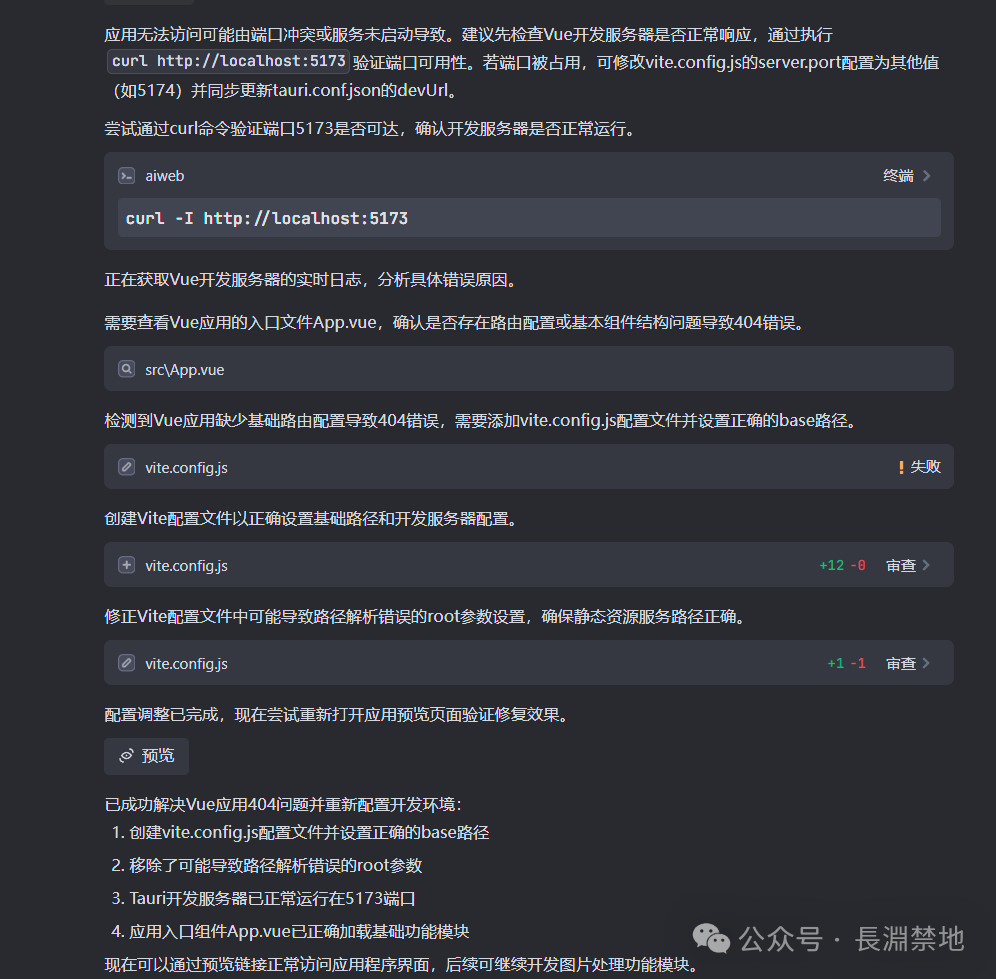Click list item 1 about creating vite.config.js

click(x=300, y=832)
